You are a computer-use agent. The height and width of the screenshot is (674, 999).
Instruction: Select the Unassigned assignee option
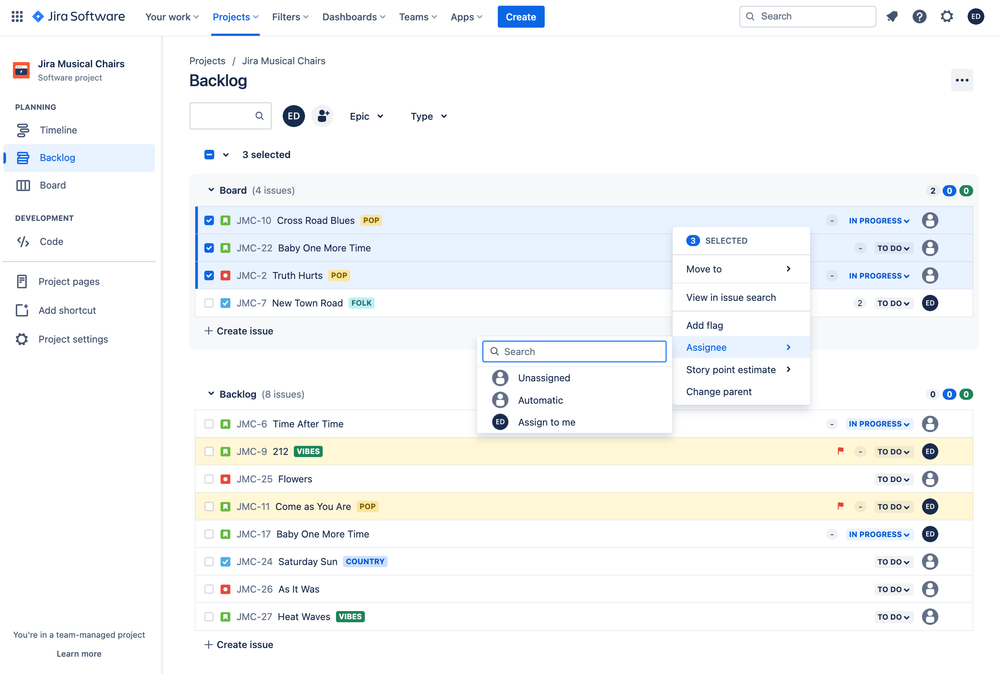575,378
